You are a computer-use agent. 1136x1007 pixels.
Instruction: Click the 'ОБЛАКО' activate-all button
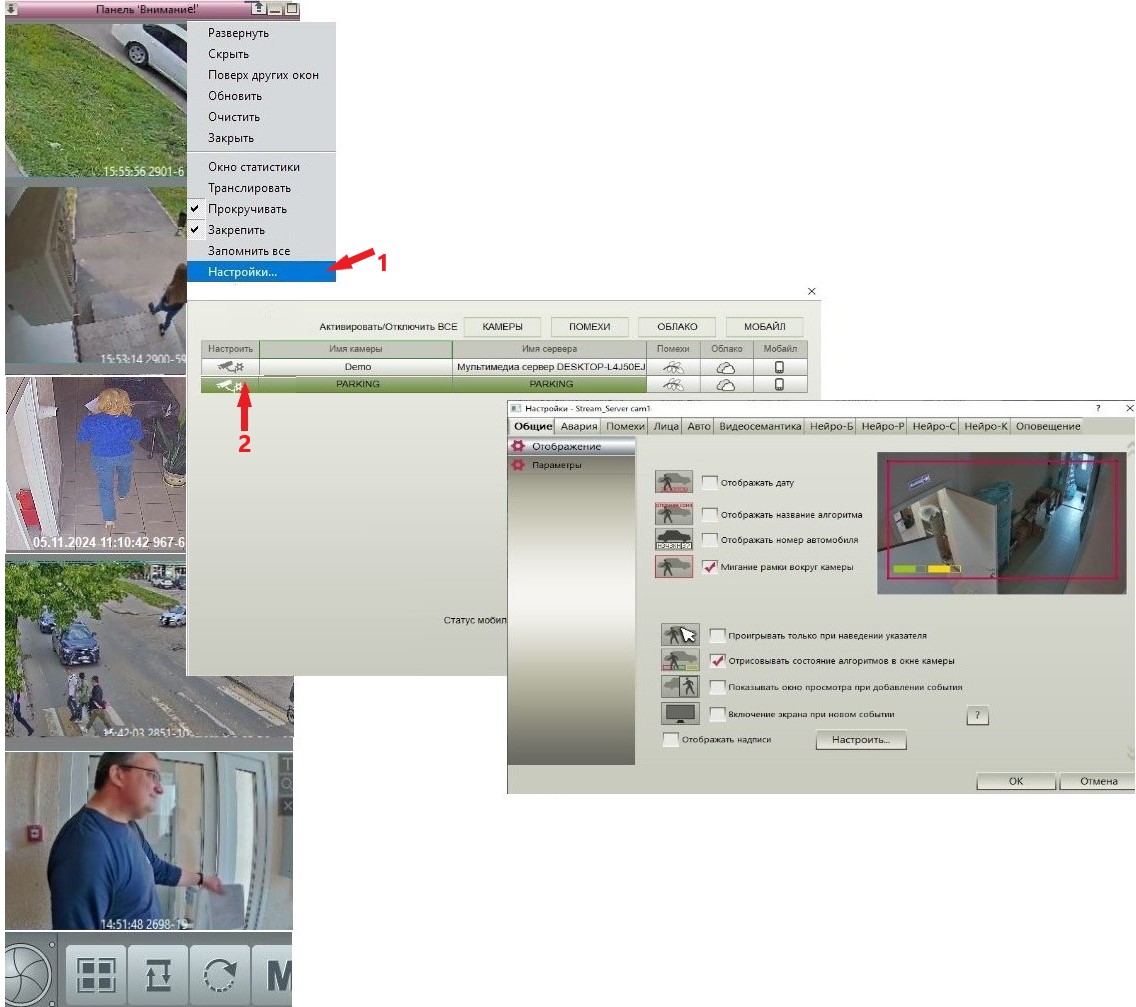pos(677,327)
